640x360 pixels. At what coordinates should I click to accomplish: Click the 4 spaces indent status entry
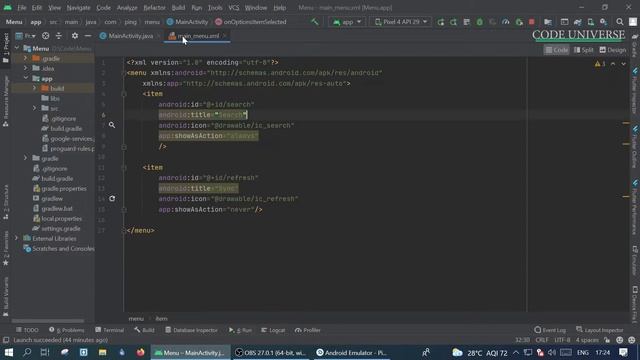[x=587, y=340]
